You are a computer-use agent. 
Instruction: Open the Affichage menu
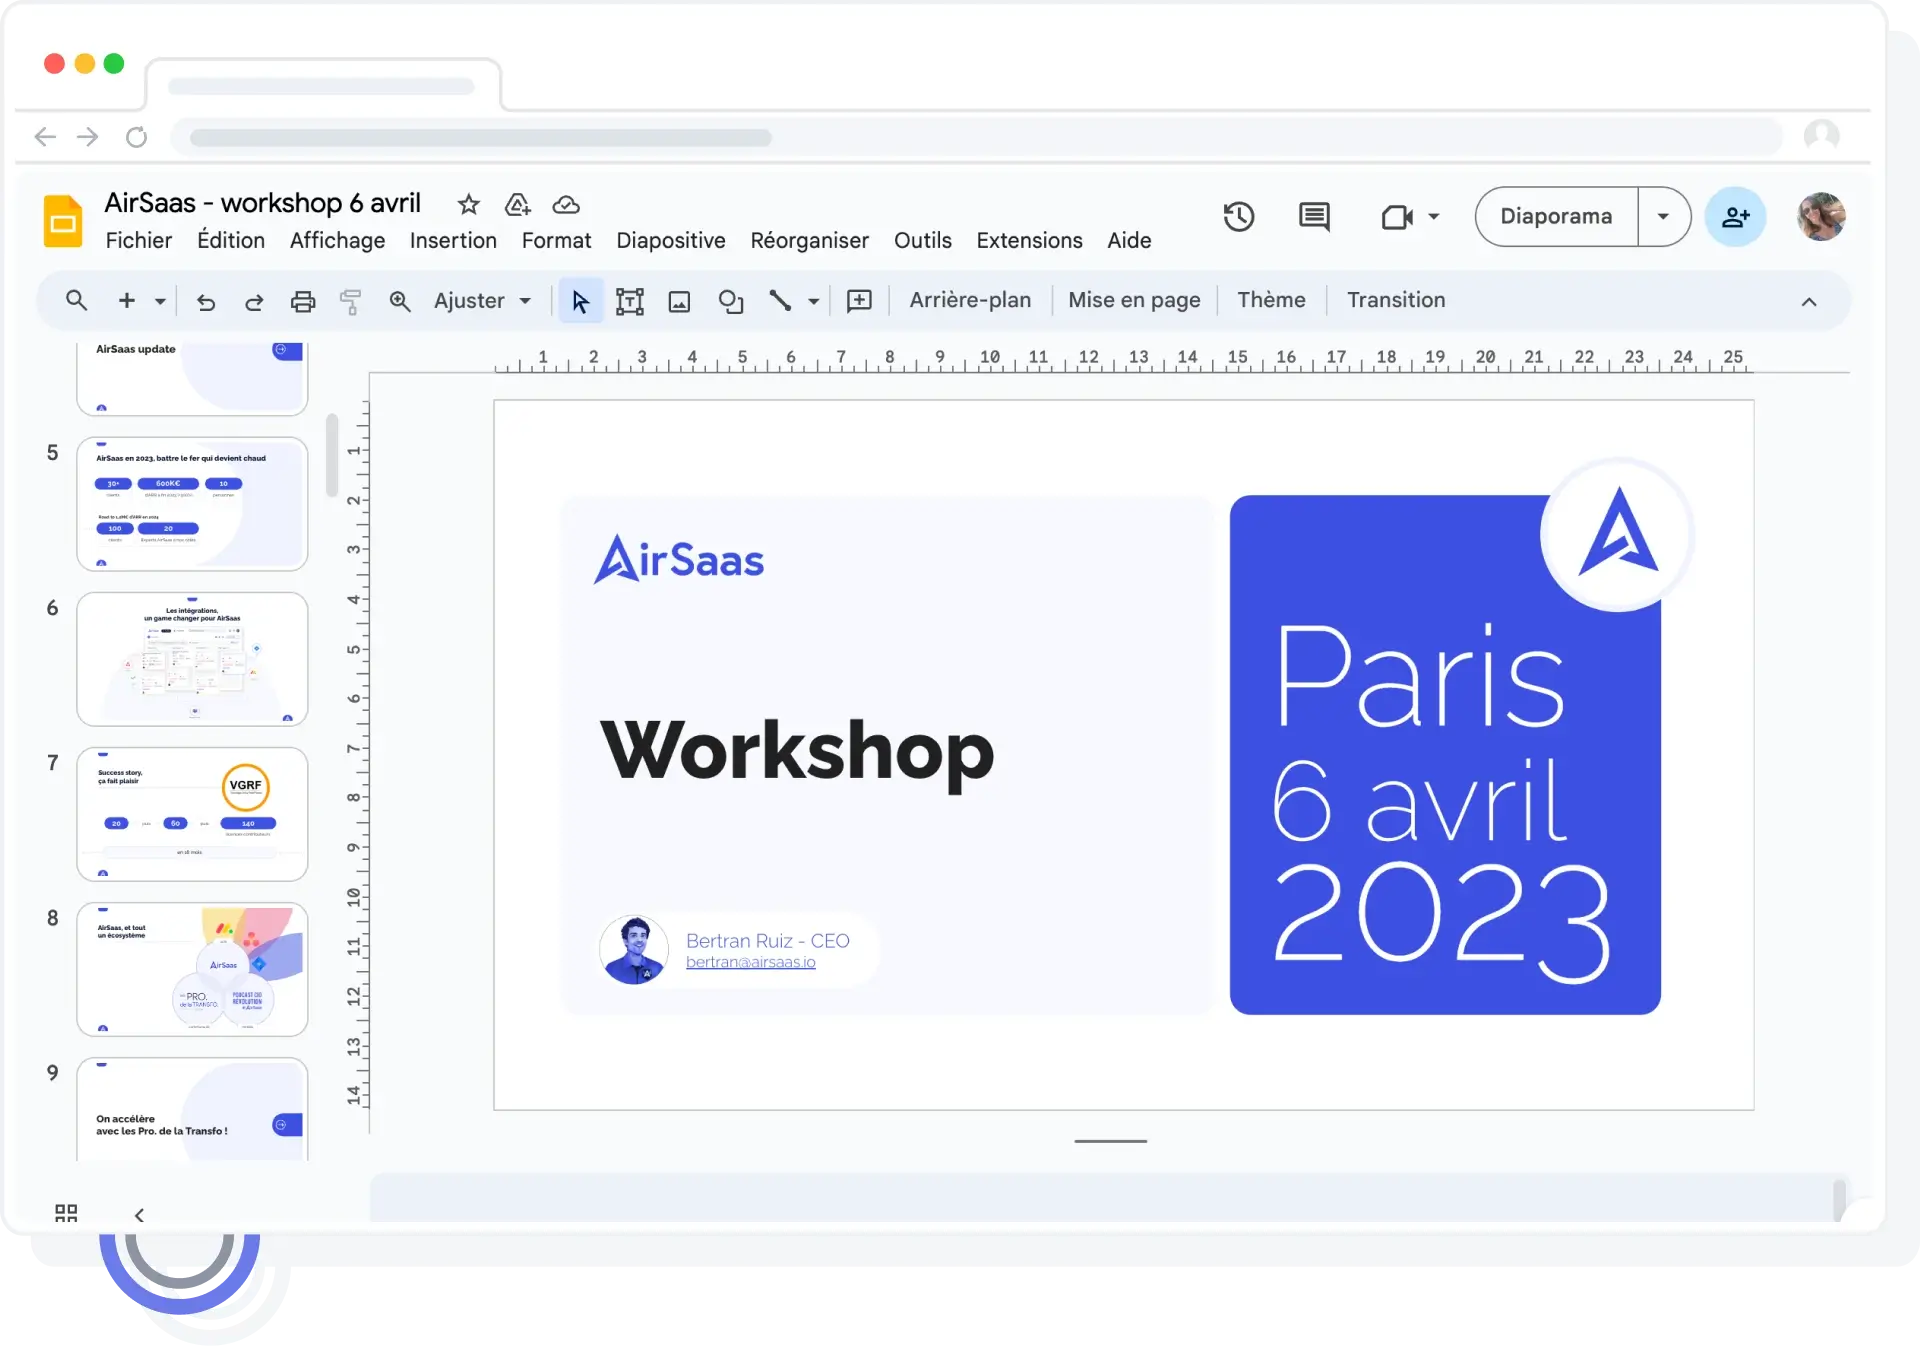tap(337, 241)
